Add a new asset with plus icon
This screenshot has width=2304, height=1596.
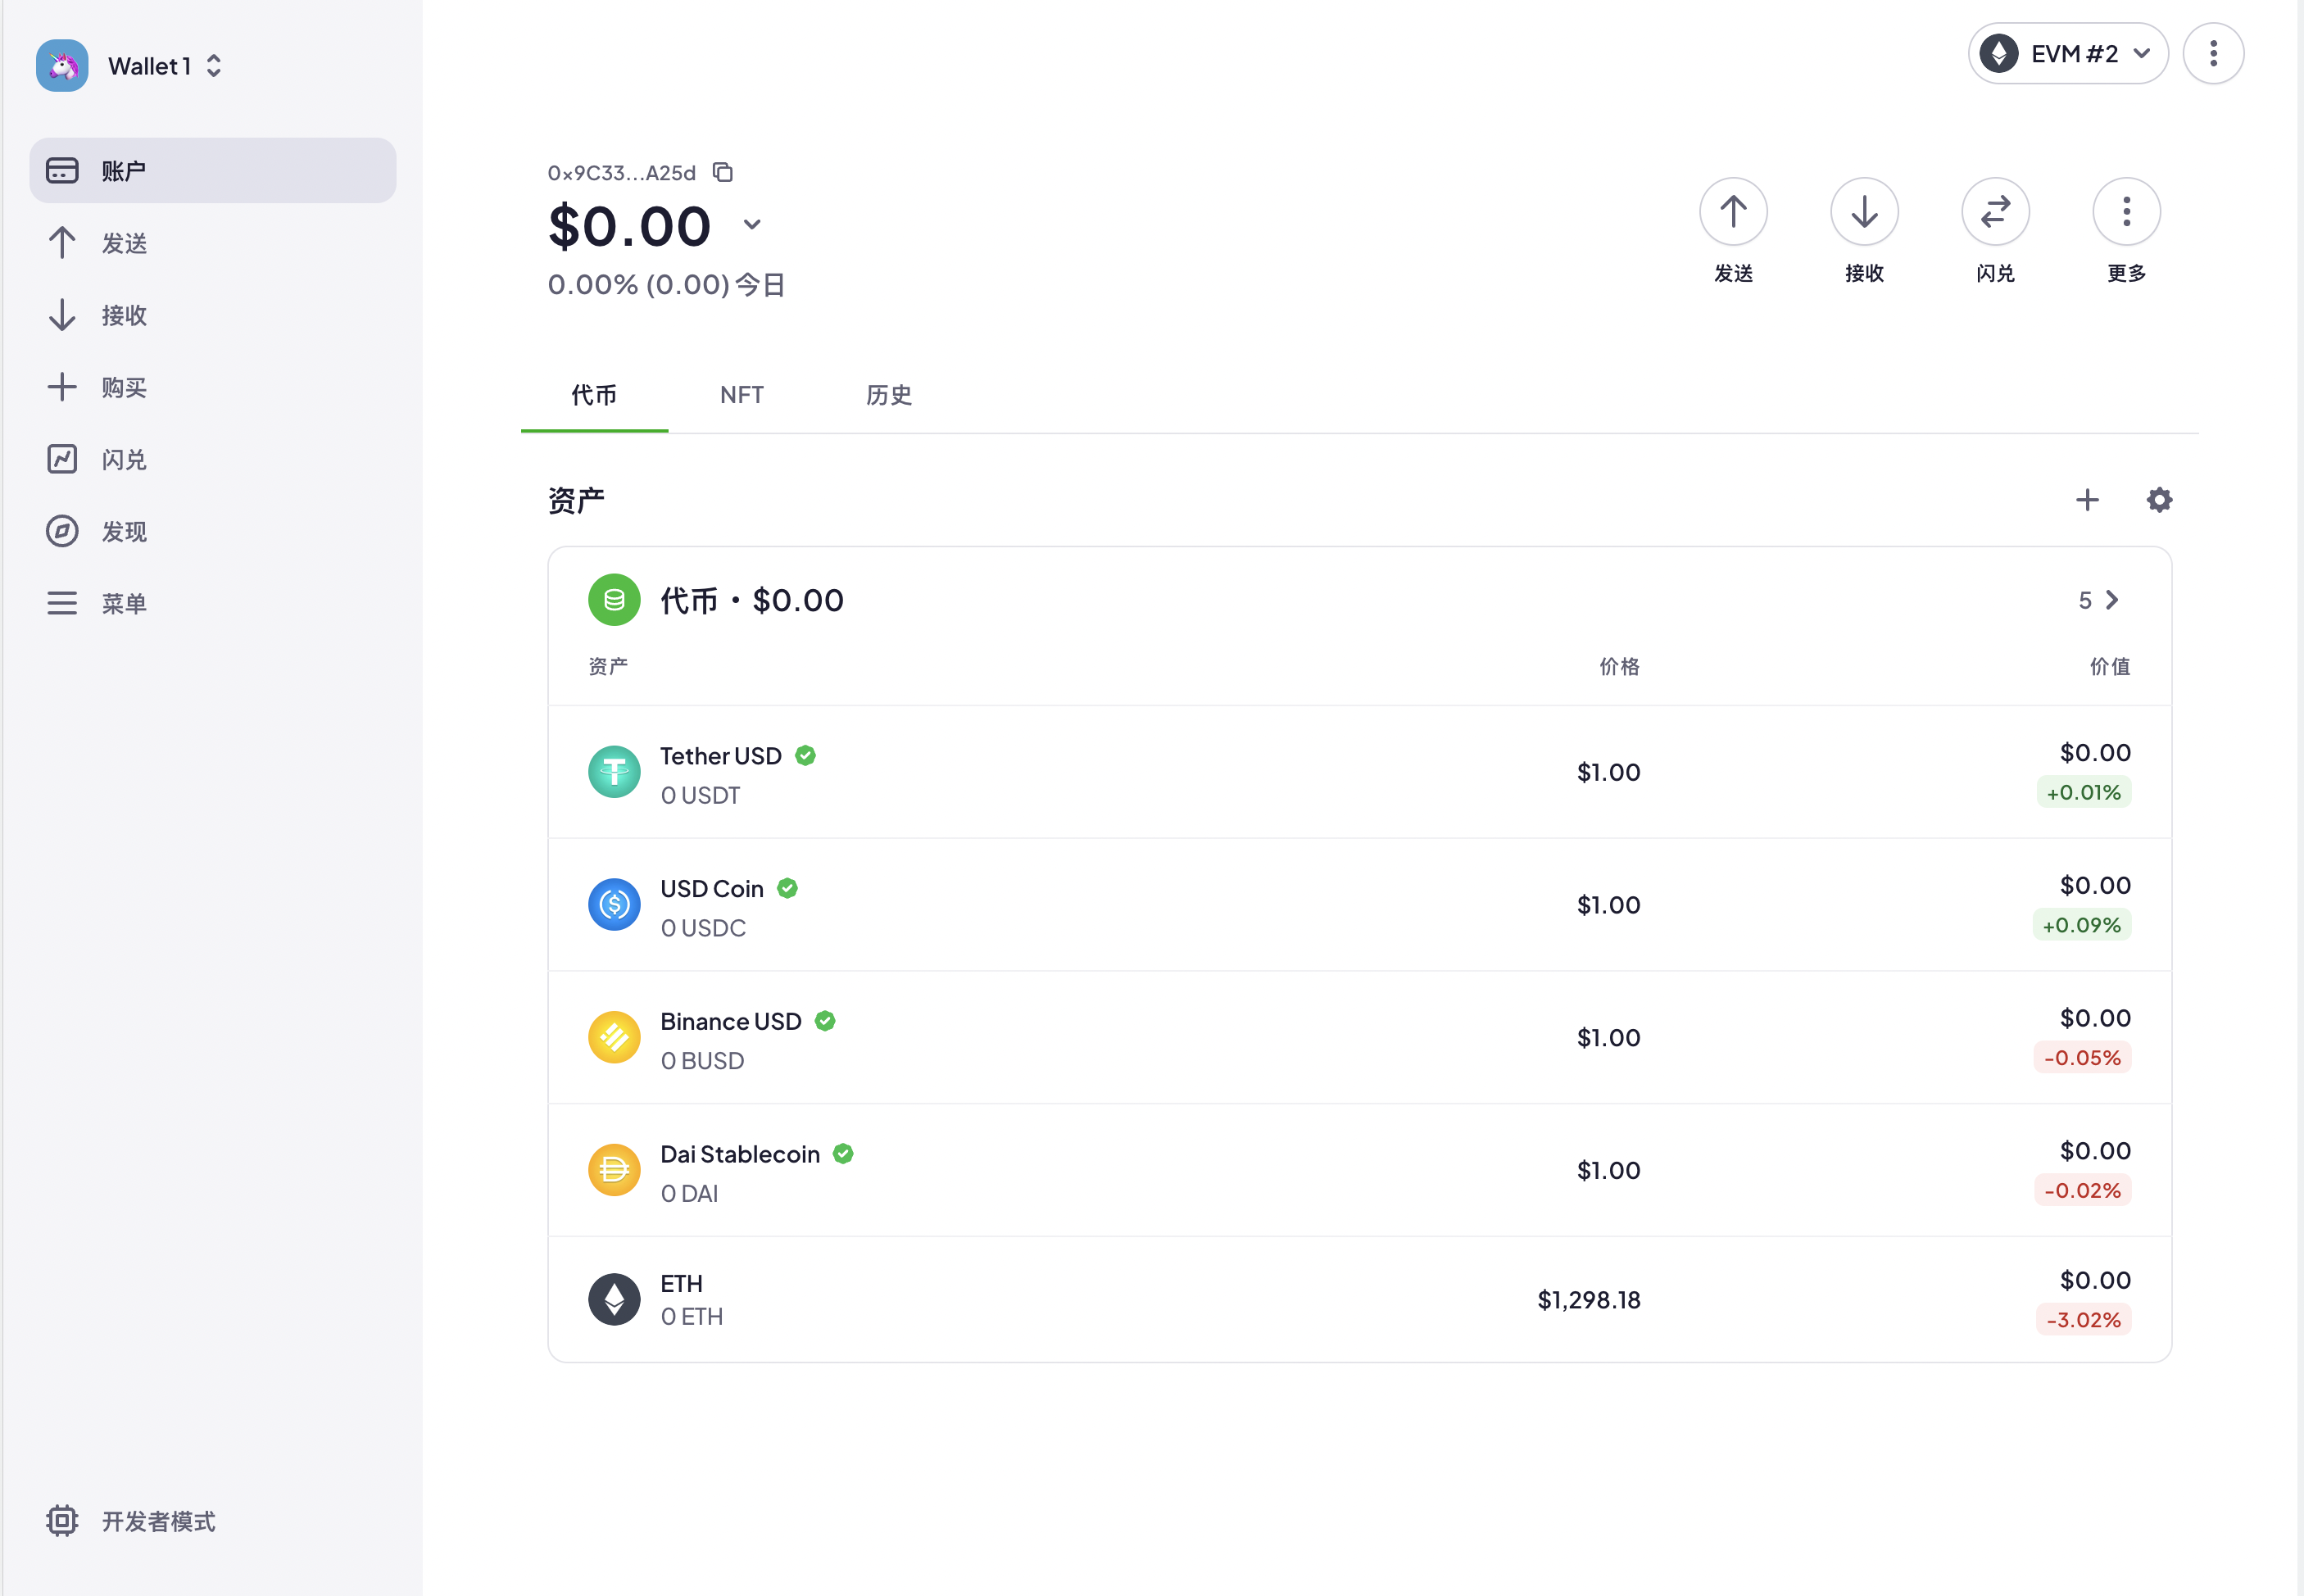pos(2087,500)
